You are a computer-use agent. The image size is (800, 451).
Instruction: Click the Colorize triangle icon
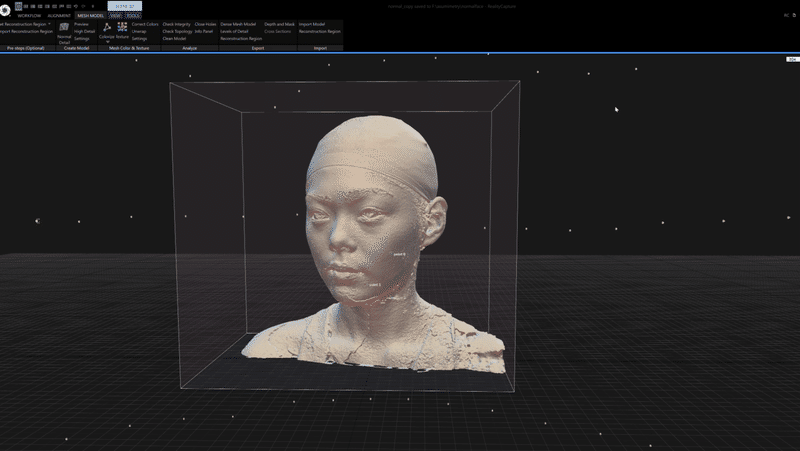pos(107,27)
